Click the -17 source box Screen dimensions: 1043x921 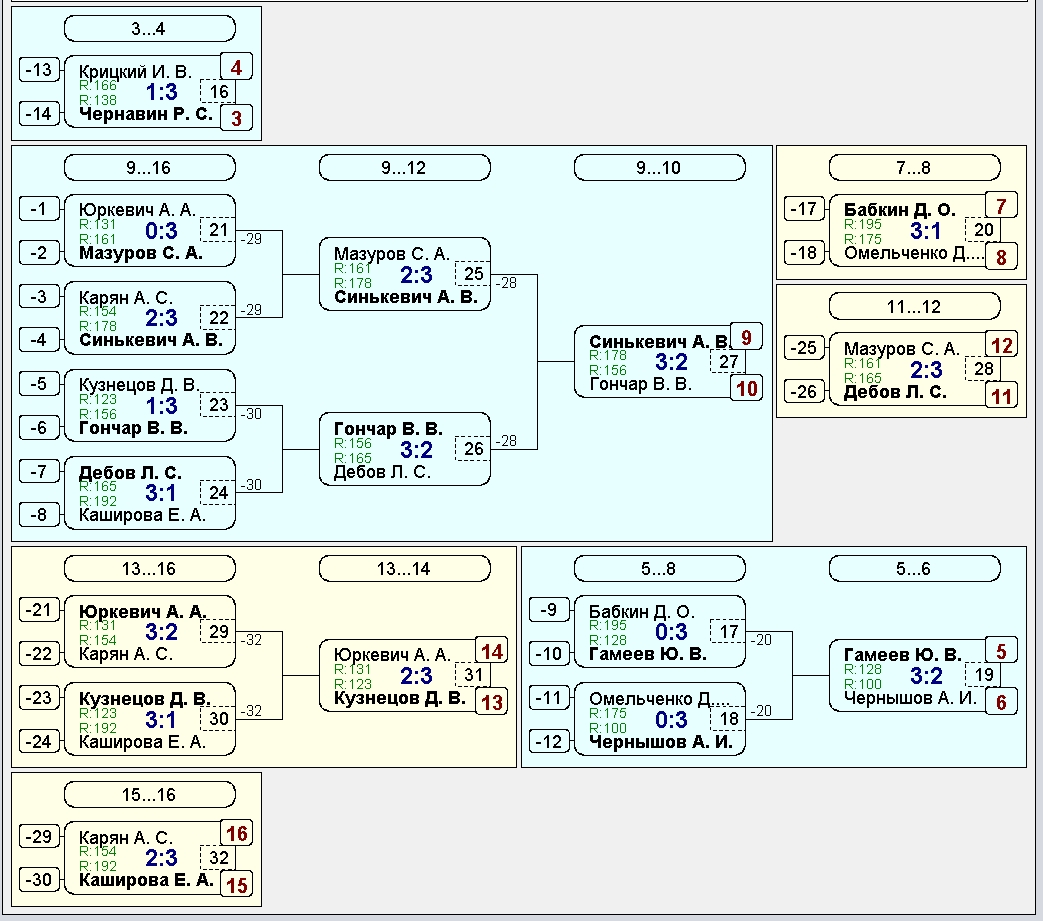tap(804, 209)
